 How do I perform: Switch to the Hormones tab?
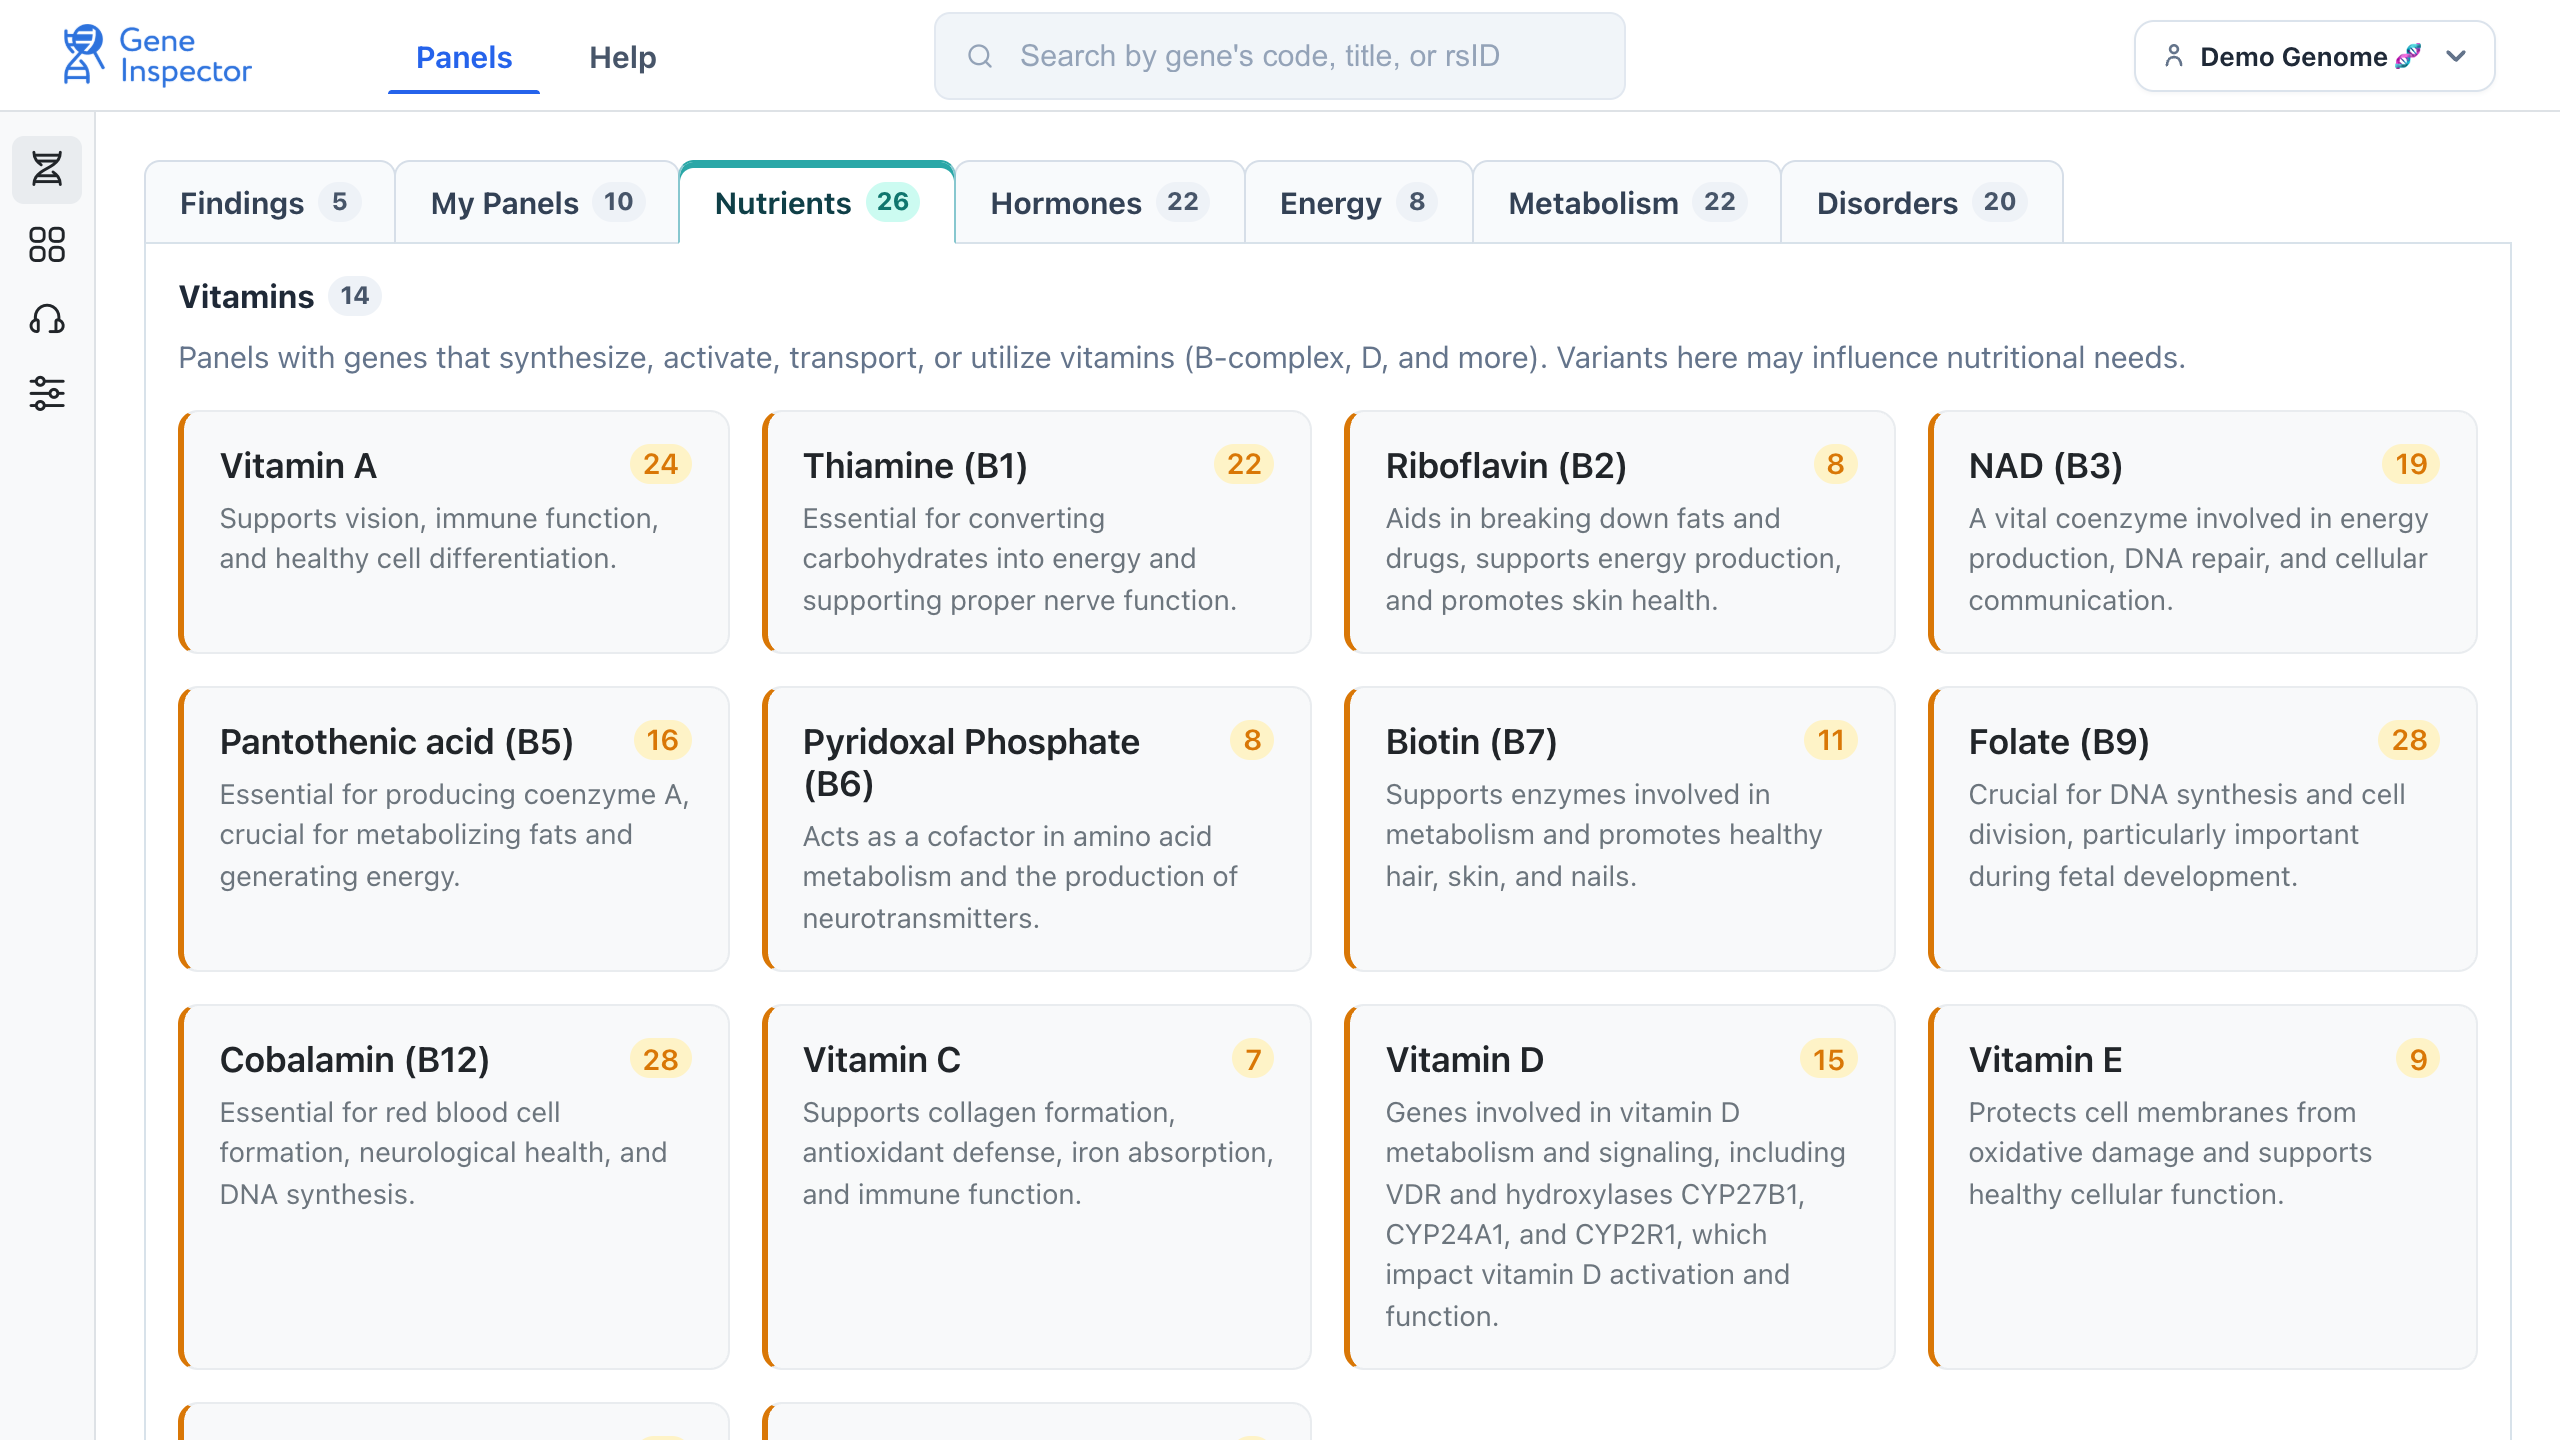pos(1100,203)
